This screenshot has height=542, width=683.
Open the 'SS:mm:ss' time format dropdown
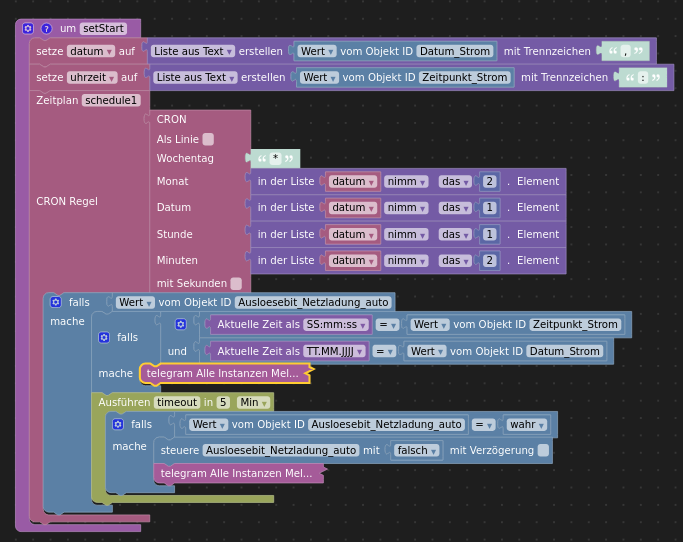click(x=336, y=325)
